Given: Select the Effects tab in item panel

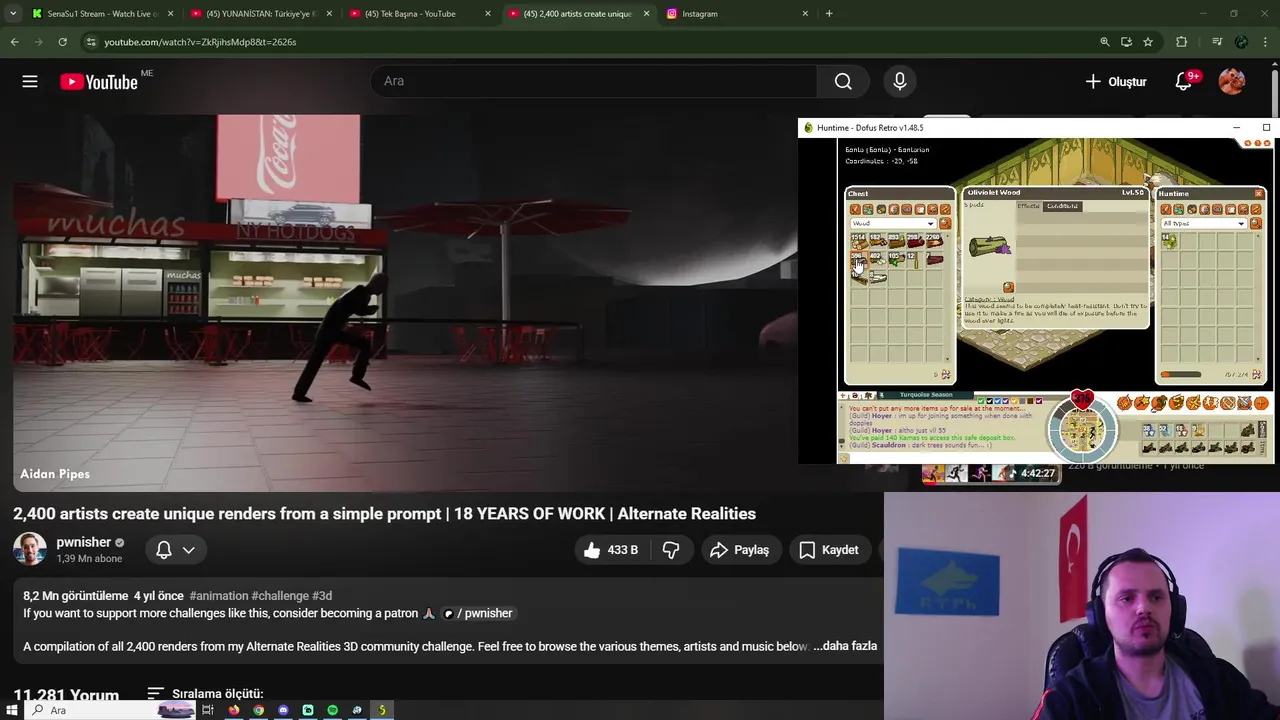Looking at the screenshot, I should coord(1029,206).
